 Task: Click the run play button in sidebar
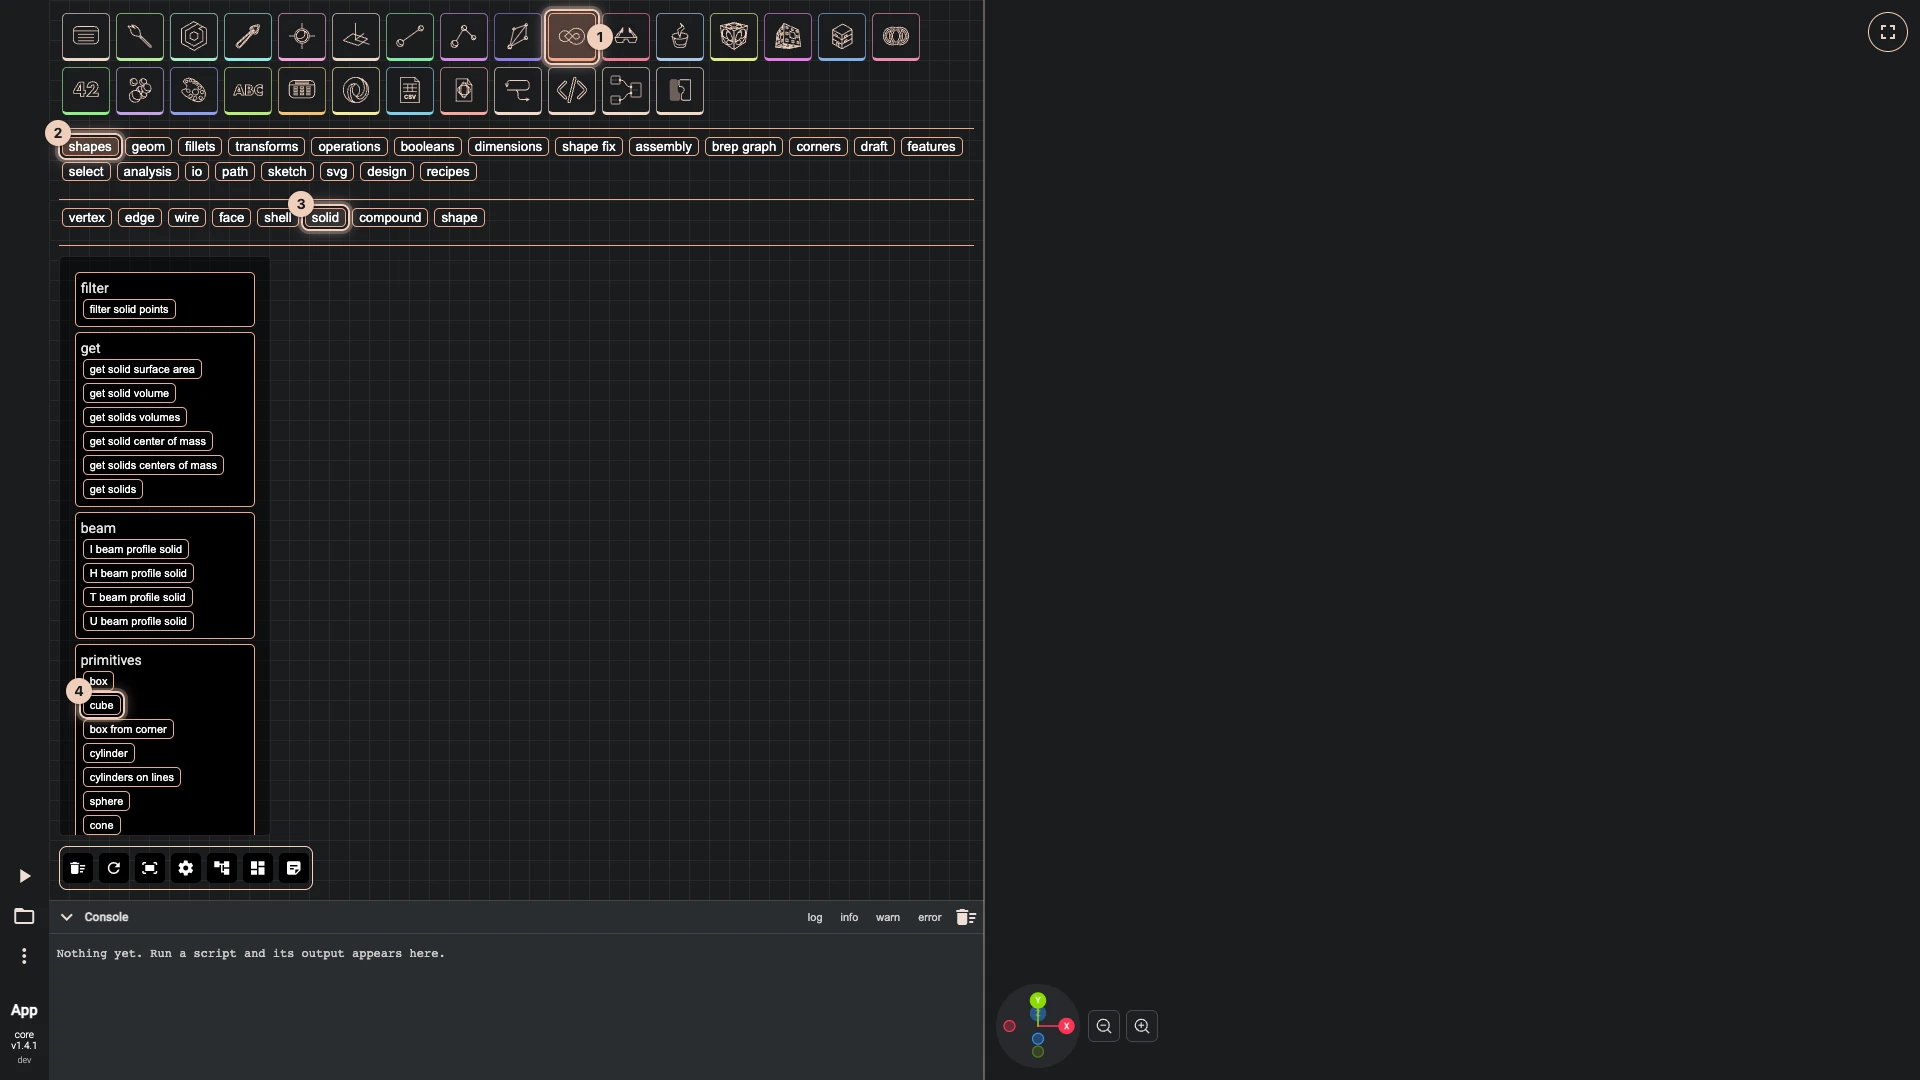click(x=24, y=876)
